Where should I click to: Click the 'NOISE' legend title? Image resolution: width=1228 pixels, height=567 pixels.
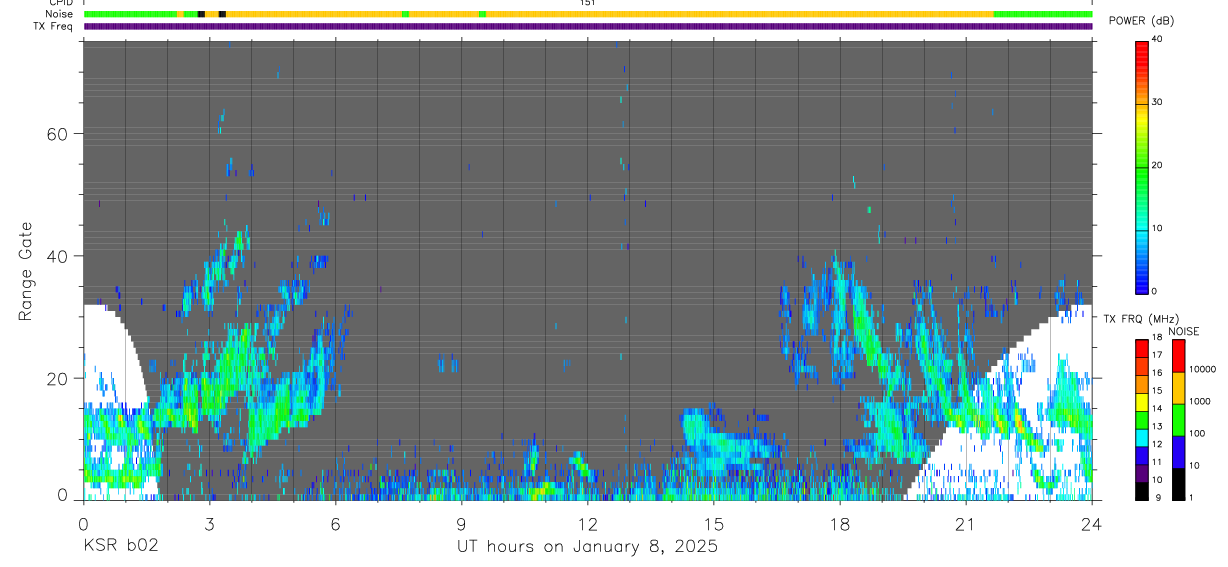pyautogui.click(x=1183, y=331)
